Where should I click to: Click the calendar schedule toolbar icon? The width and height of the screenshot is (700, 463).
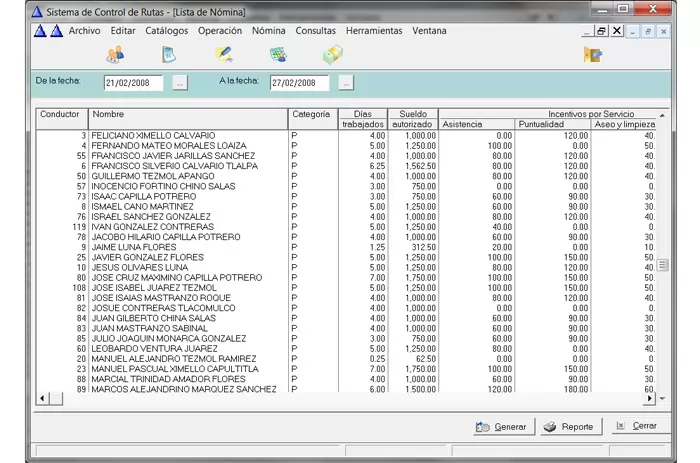279,55
